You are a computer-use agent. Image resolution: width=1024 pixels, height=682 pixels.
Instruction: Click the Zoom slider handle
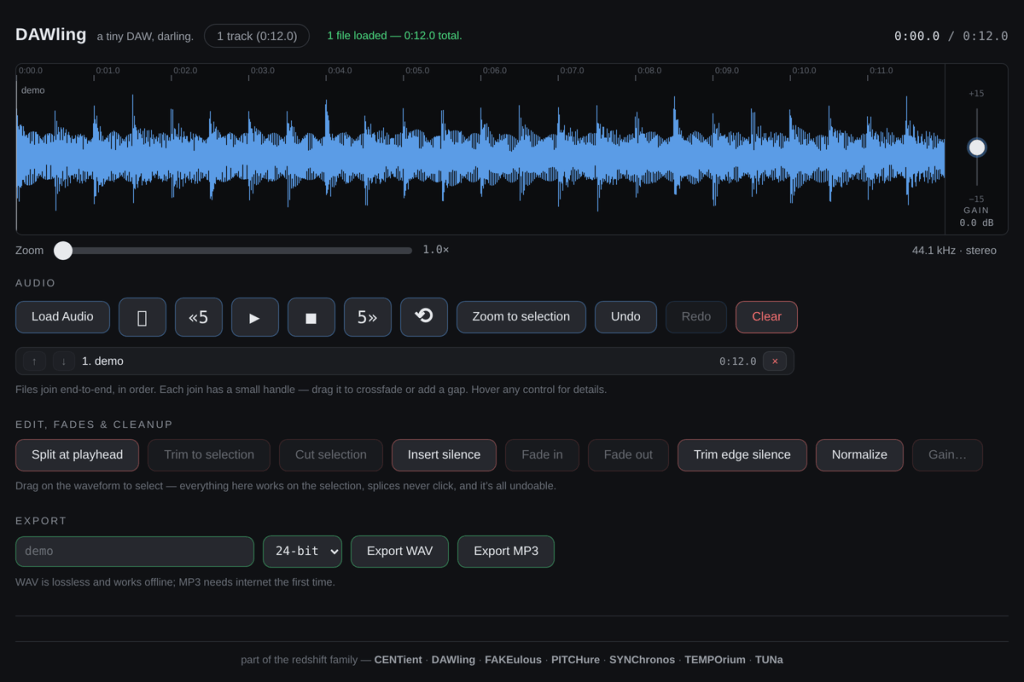[63, 250]
